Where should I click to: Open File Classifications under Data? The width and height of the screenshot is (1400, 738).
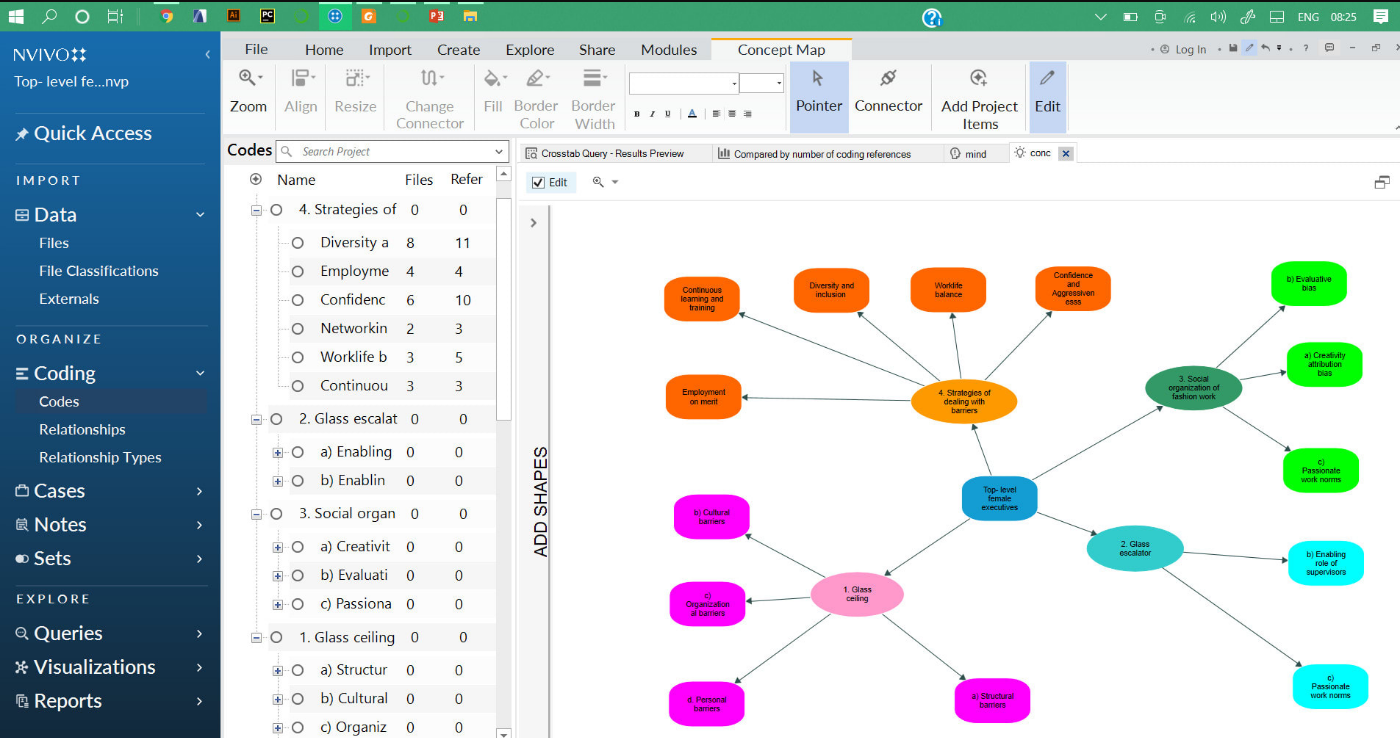[x=98, y=271]
